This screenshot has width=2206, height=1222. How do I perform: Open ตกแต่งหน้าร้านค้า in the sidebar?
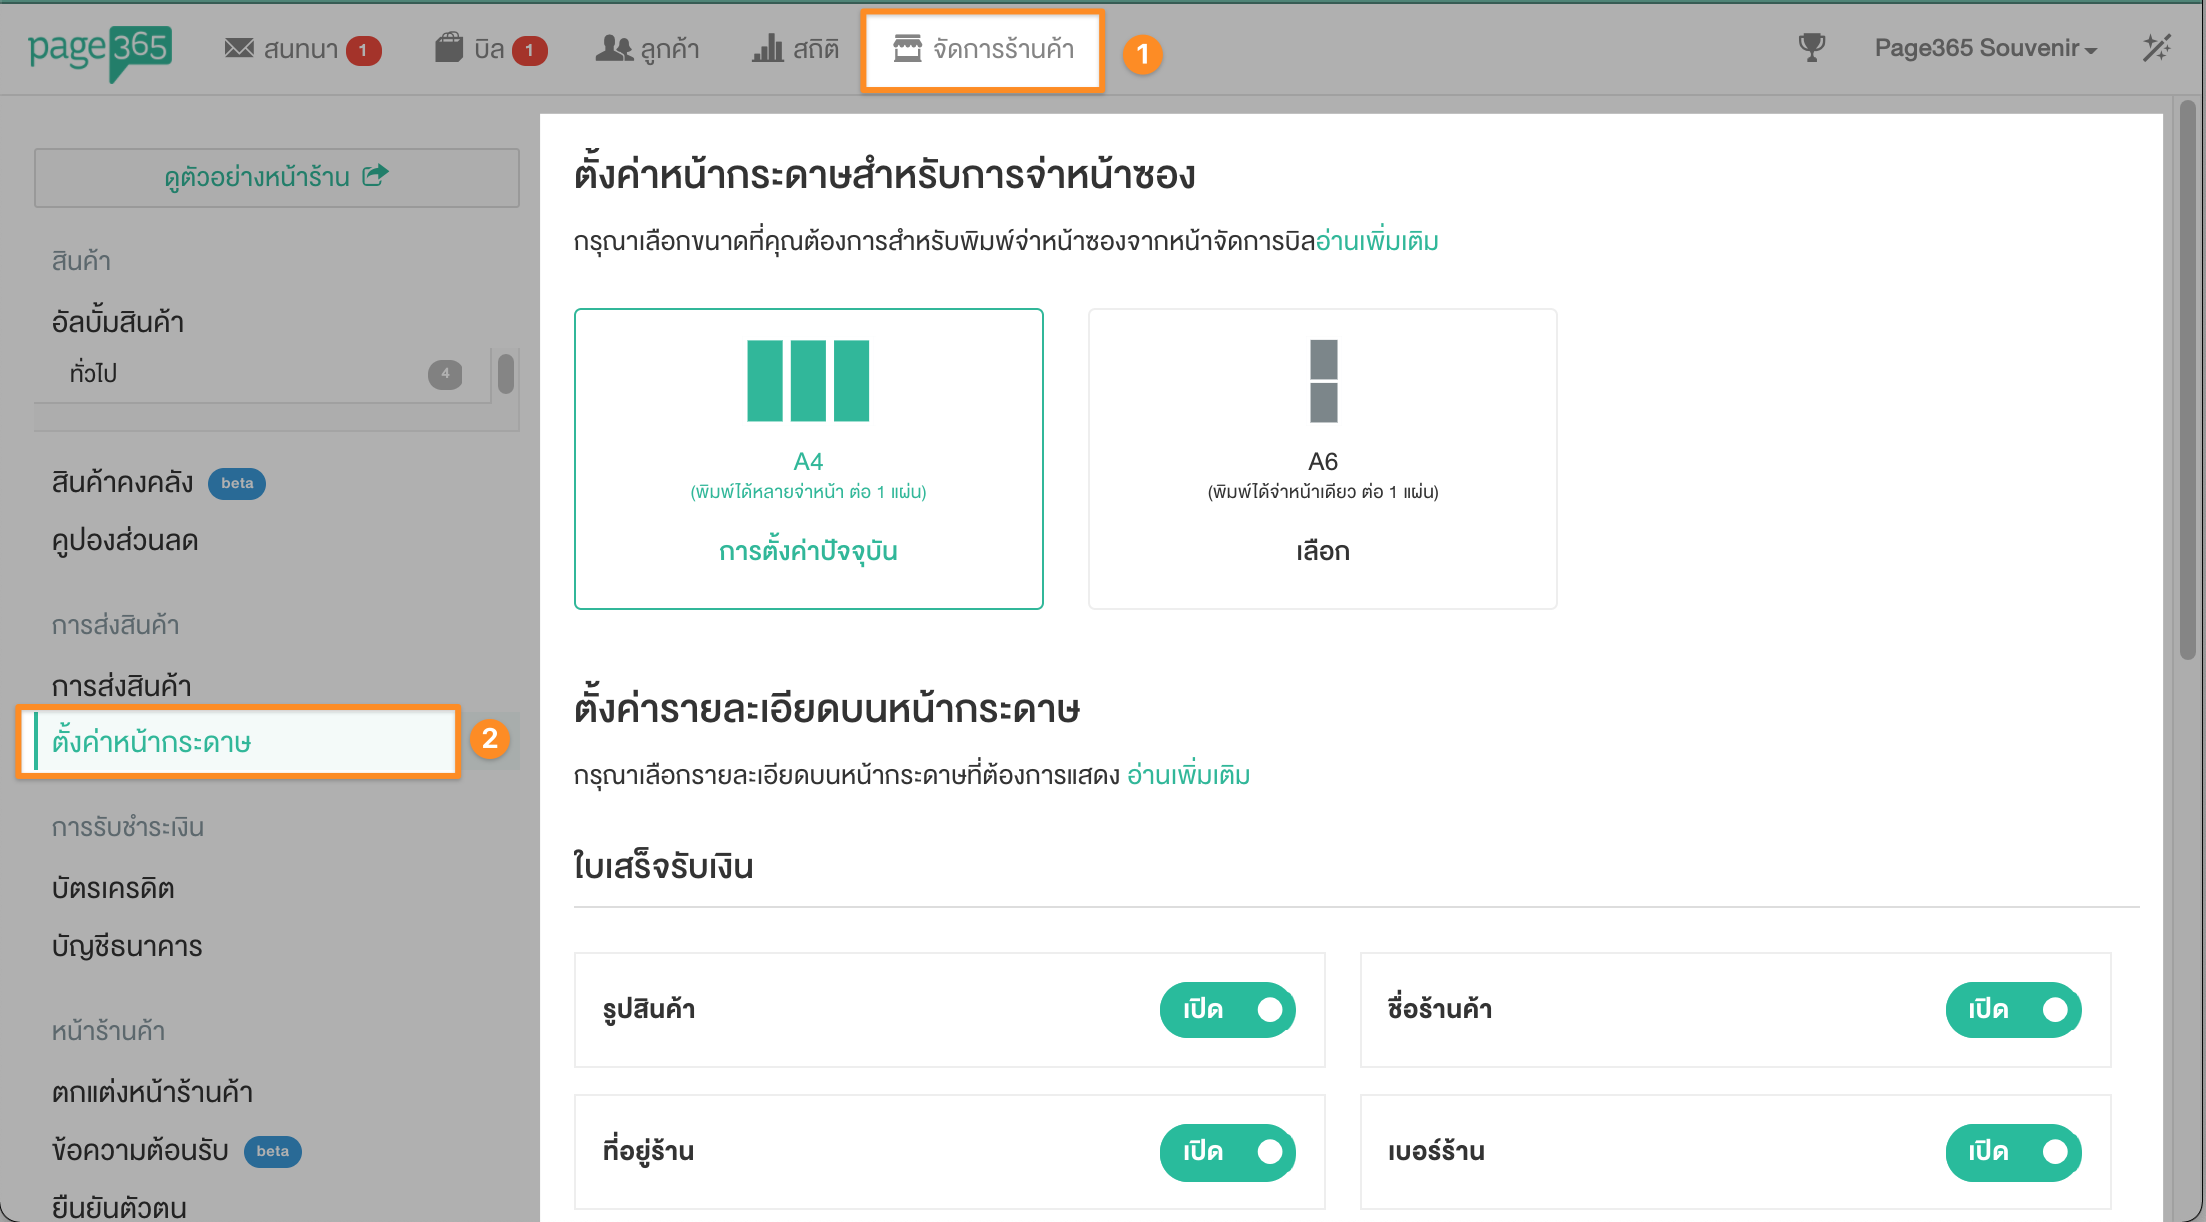(x=152, y=1092)
